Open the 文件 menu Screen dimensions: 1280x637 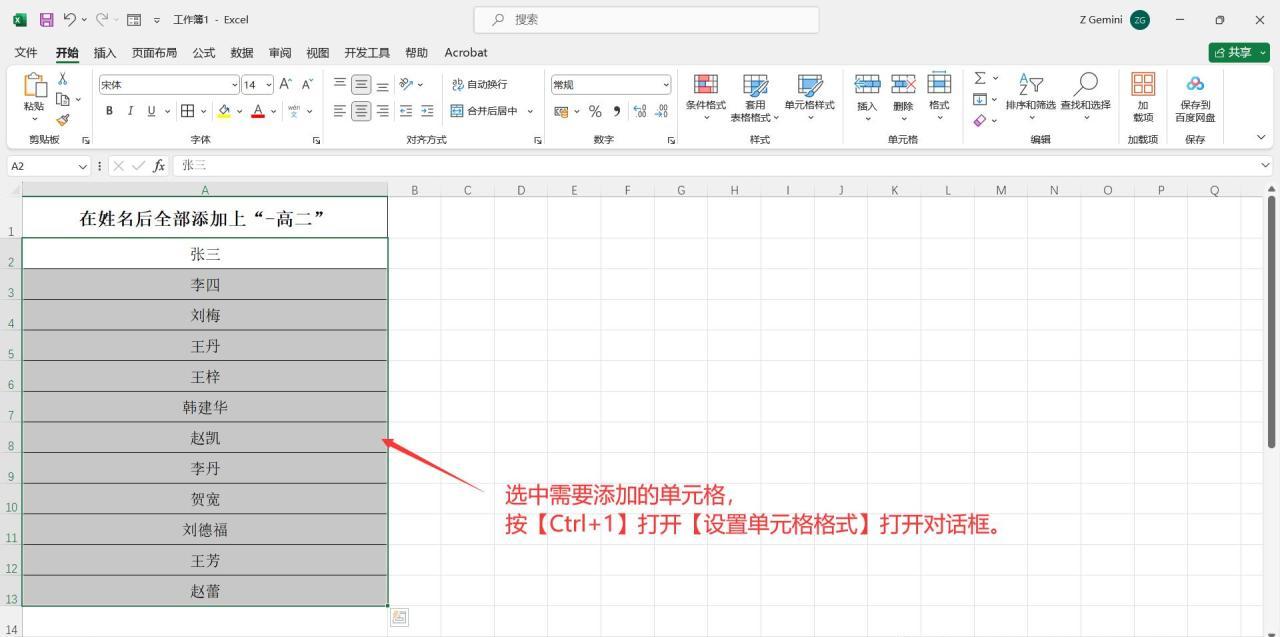pyautogui.click(x=26, y=52)
